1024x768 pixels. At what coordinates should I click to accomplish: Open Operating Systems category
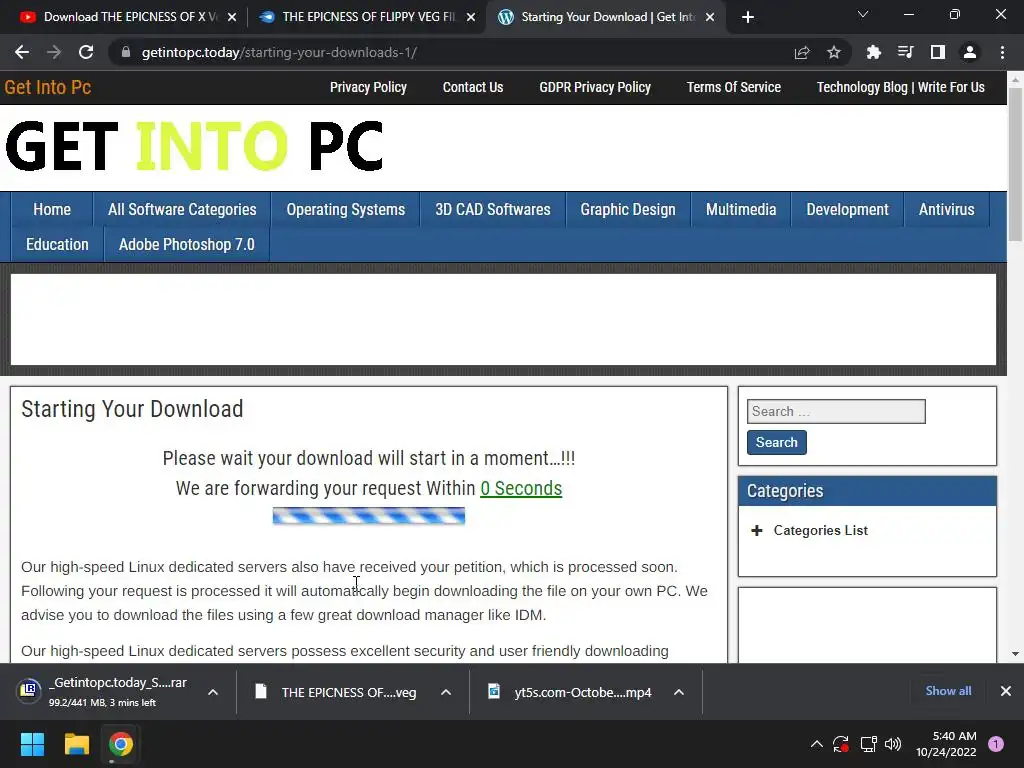[x=345, y=210]
